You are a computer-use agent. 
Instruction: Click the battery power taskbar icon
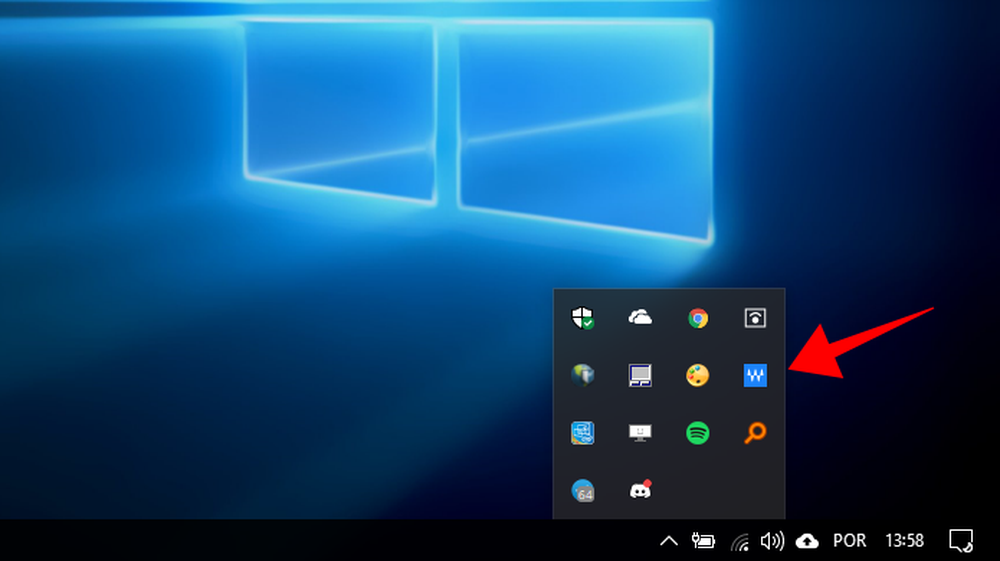703,541
